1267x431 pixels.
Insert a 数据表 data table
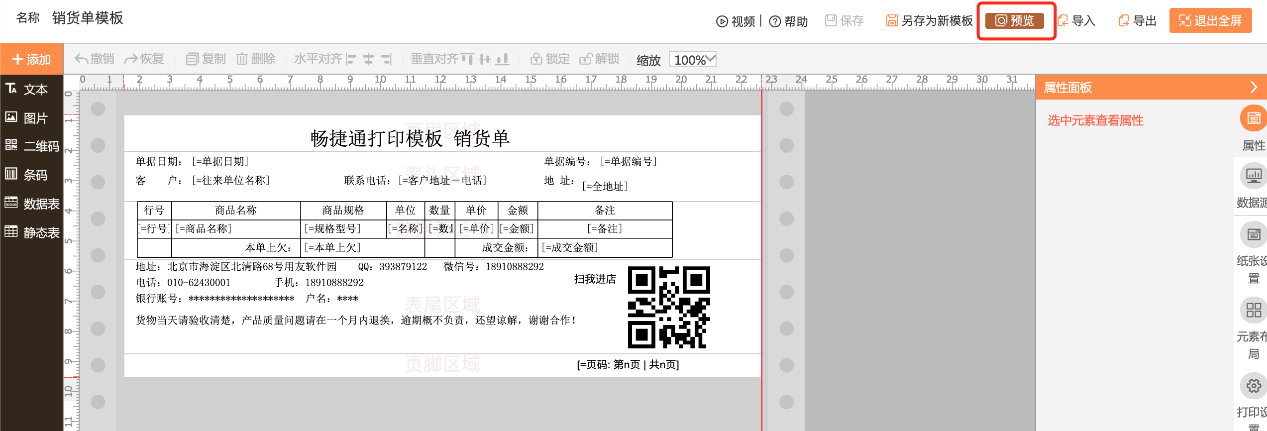(x=32, y=203)
